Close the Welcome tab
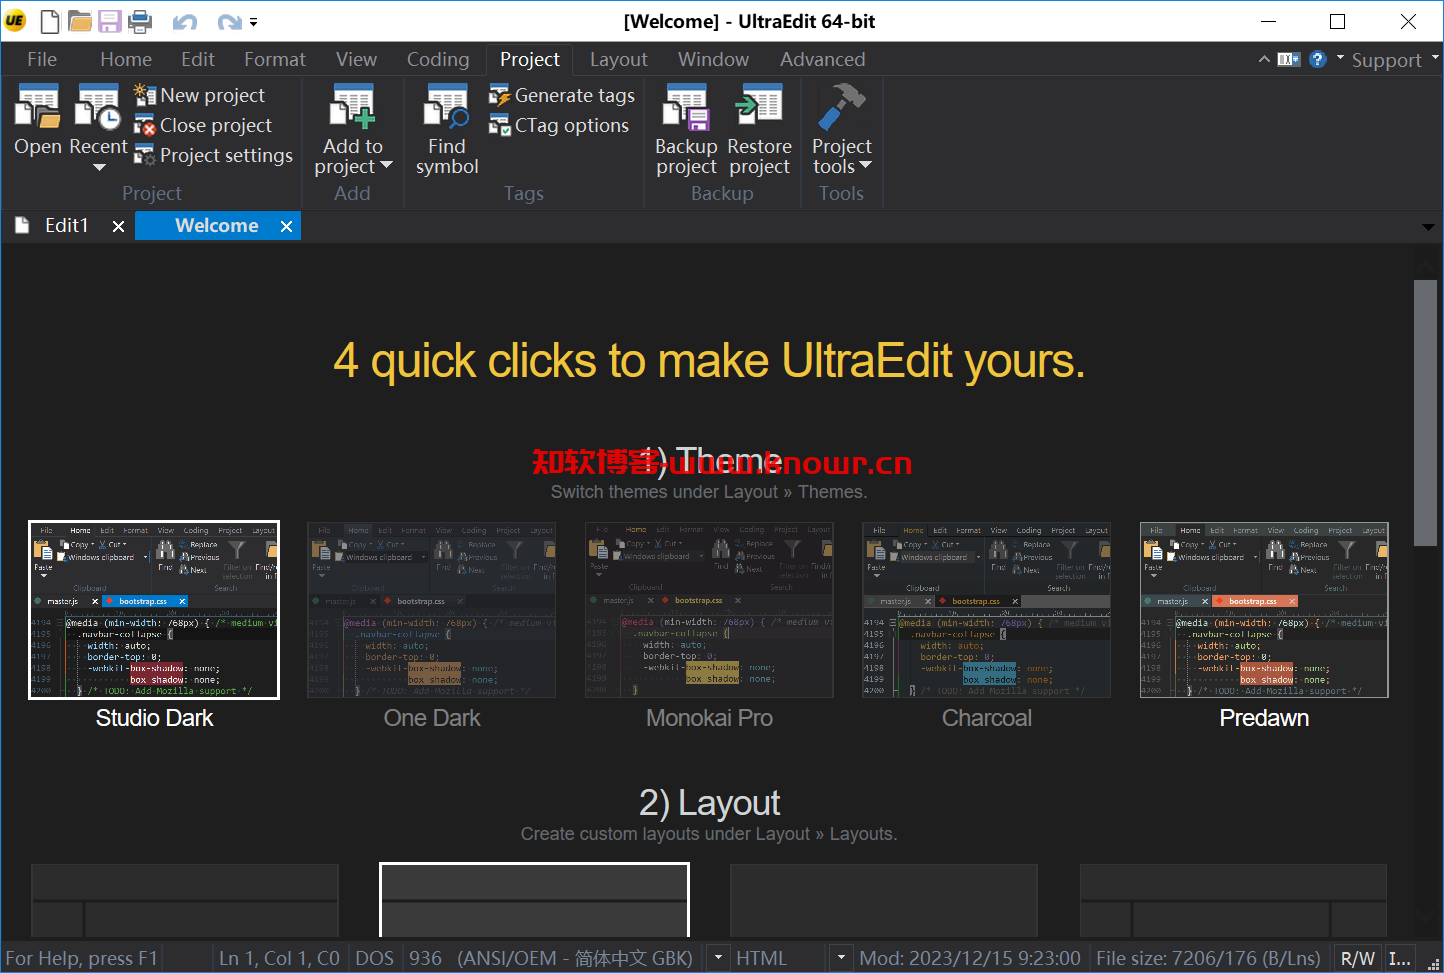 click(286, 227)
